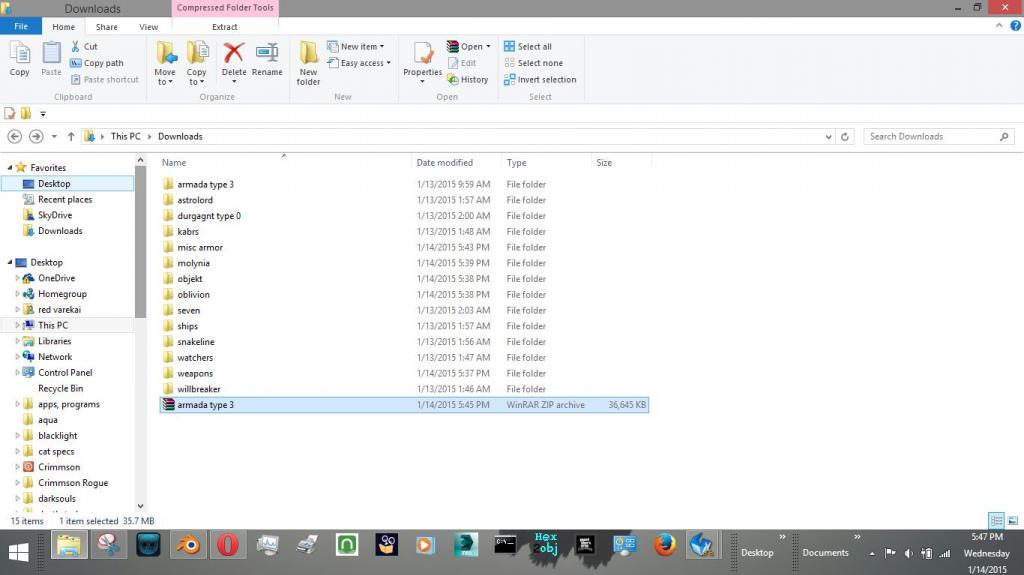Image resolution: width=1024 pixels, height=575 pixels.
Task: Click Copy path in Clipboard group
Action: 97,63
